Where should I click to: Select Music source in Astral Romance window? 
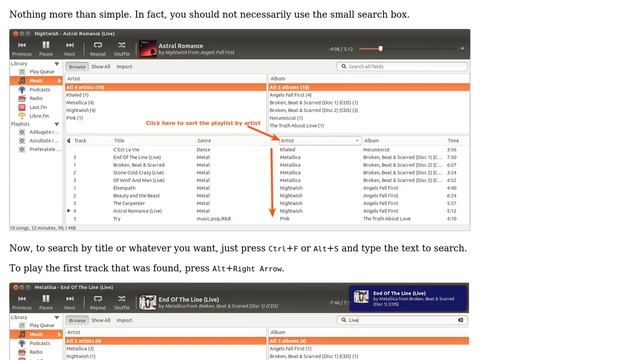click(x=36, y=81)
